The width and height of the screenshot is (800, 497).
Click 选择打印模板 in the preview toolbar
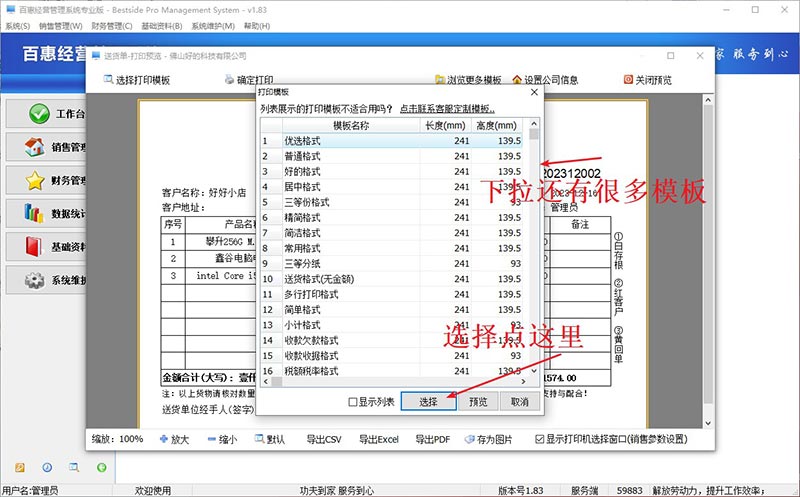pos(137,80)
